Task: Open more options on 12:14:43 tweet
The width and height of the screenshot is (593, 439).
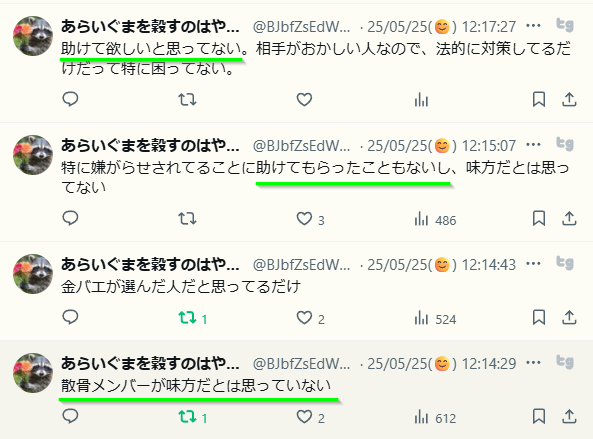Action: click(533, 264)
